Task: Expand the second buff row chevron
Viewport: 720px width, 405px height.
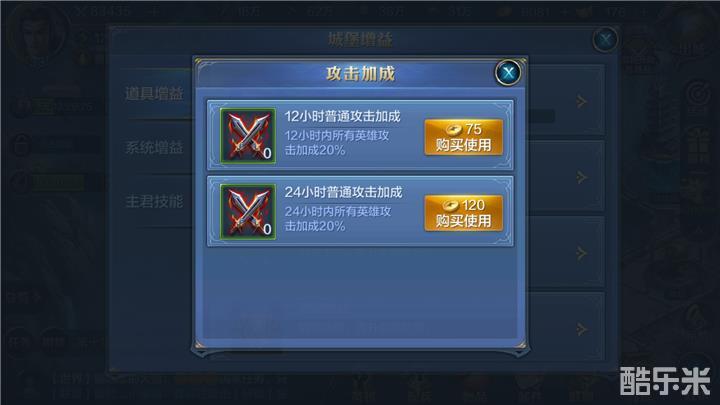Action: pyautogui.click(x=581, y=177)
